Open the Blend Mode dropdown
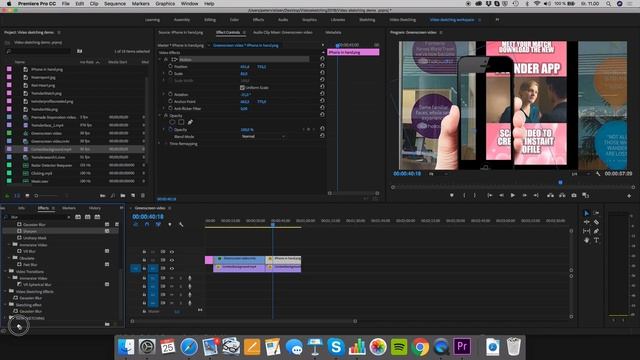640x360 pixels. tap(263, 136)
